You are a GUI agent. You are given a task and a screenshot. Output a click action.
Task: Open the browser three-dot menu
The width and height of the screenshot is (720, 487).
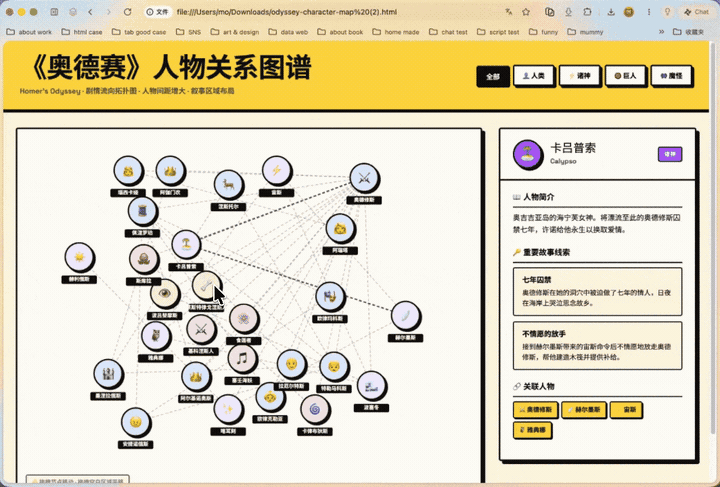point(648,12)
